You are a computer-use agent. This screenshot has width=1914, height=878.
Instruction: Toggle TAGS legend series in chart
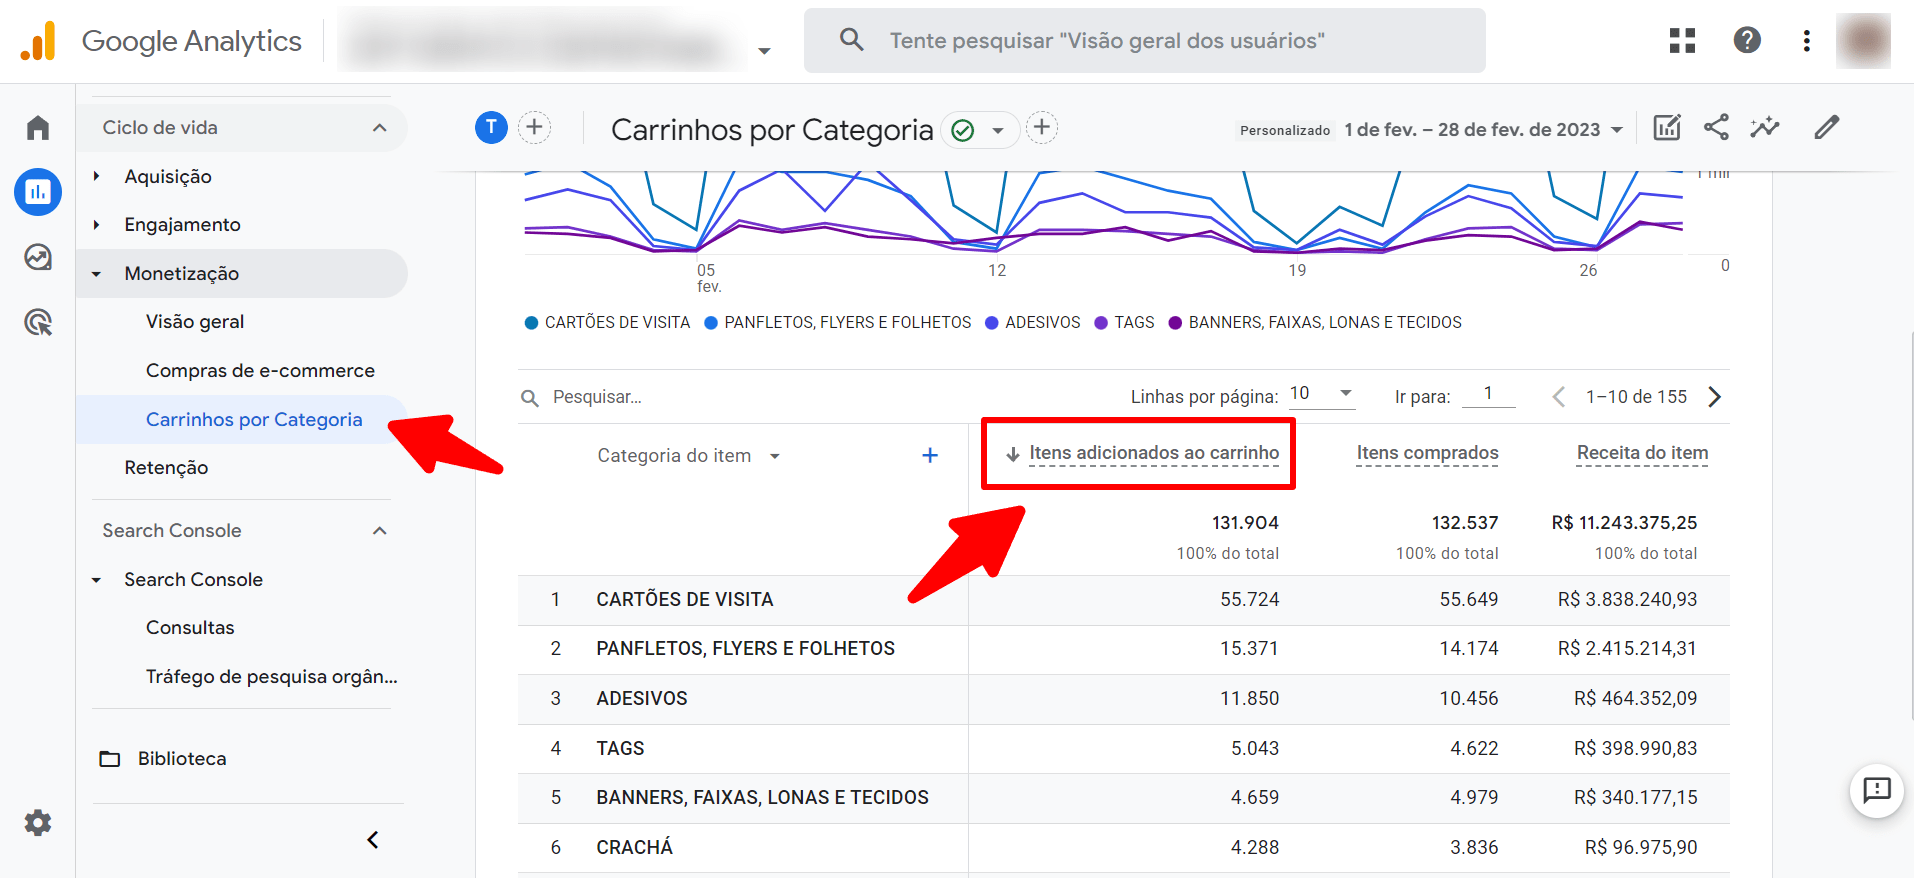tap(1125, 323)
